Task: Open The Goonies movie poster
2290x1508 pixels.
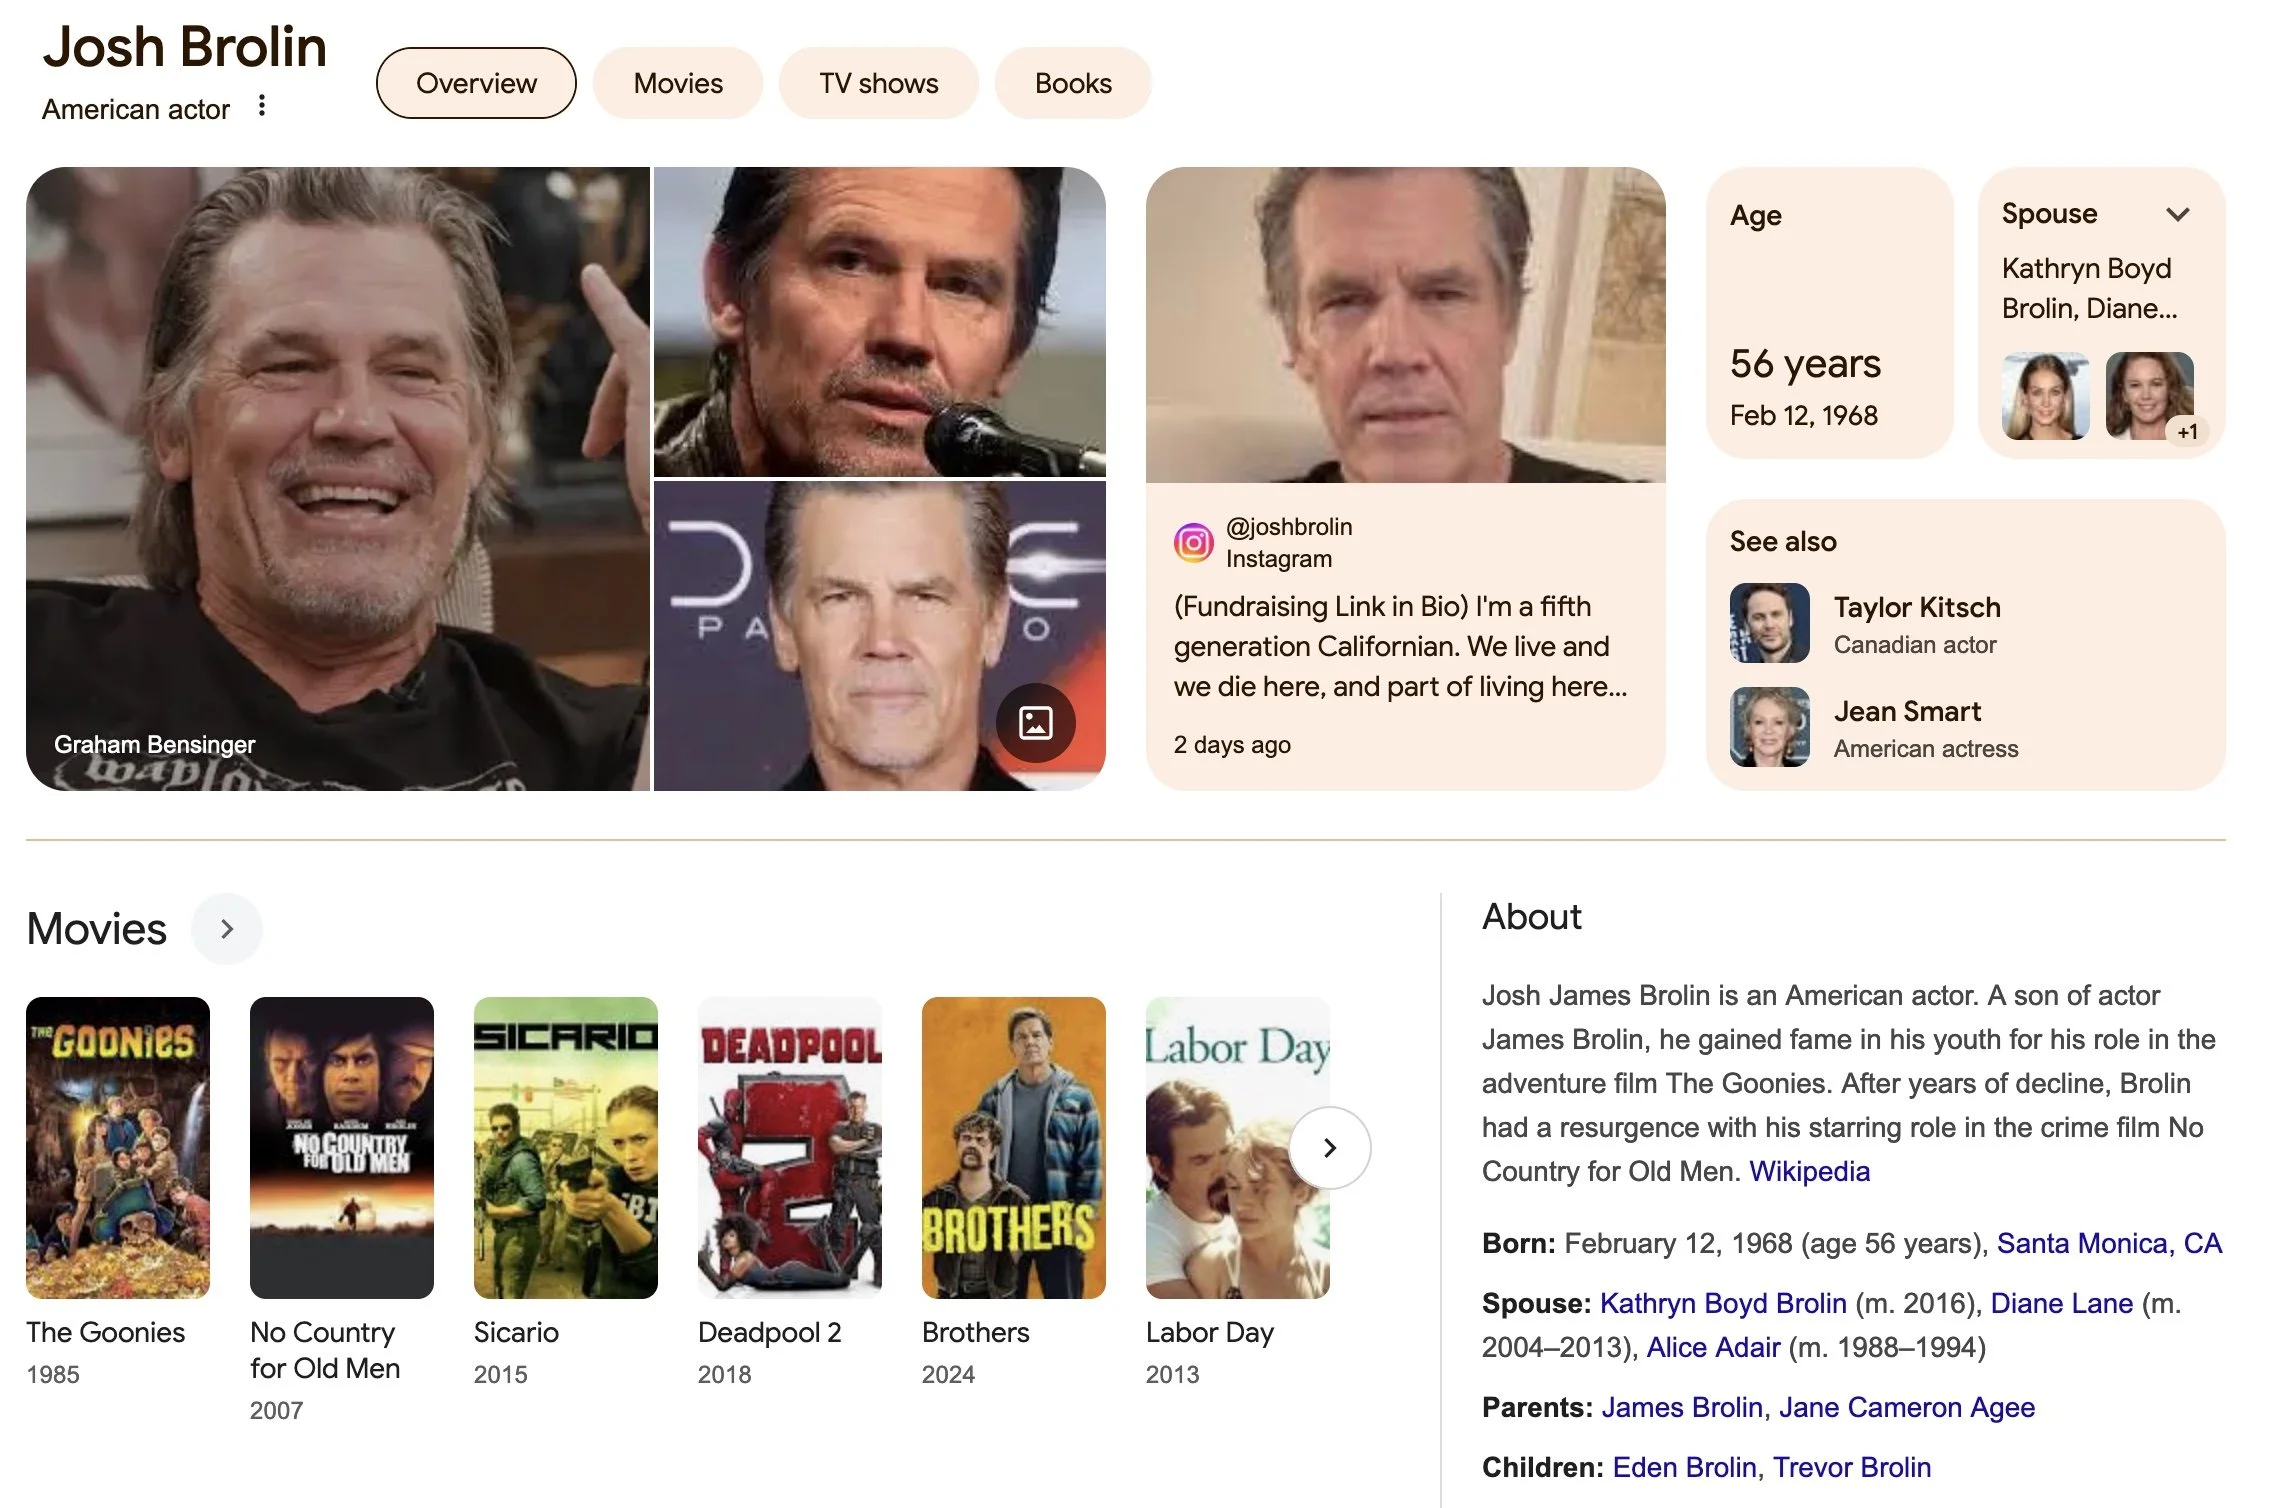Action: tap(118, 1147)
